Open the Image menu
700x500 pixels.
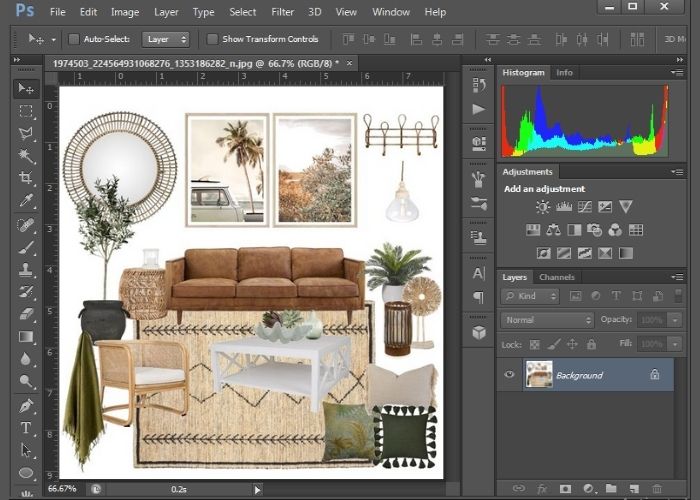coord(125,12)
